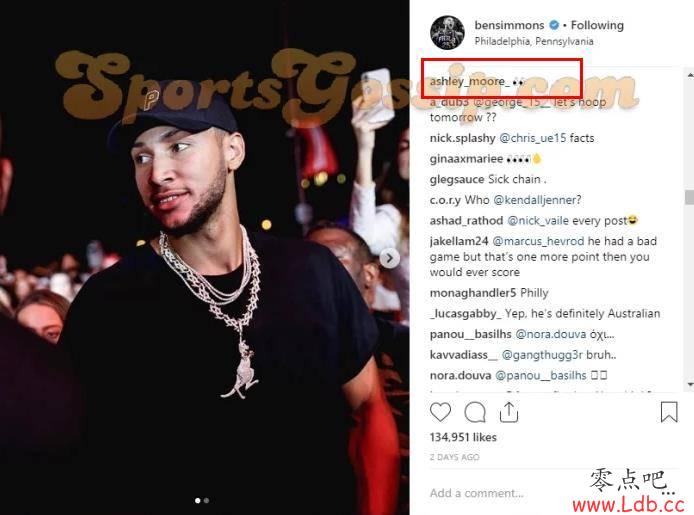Viewport: 694px width, 515px height.
Task: Select first carousel dot indicator
Action: [197, 500]
